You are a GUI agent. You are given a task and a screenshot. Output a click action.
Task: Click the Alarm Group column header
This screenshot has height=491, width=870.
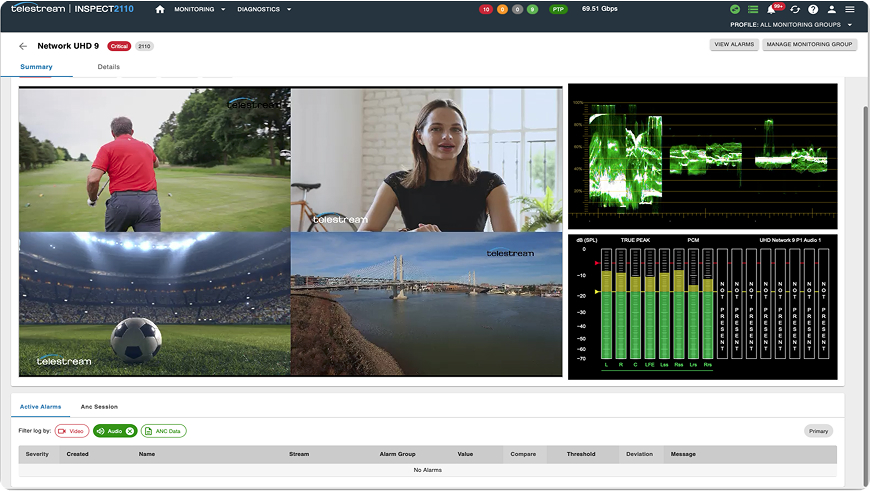click(397, 454)
